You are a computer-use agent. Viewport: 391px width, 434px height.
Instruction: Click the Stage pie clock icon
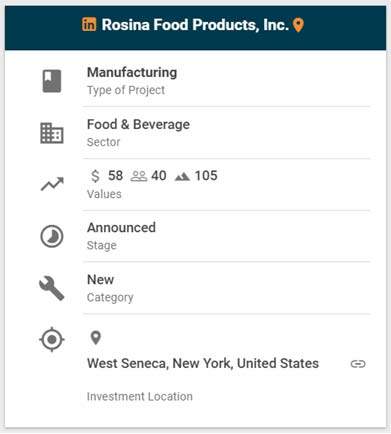pos(52,236)
